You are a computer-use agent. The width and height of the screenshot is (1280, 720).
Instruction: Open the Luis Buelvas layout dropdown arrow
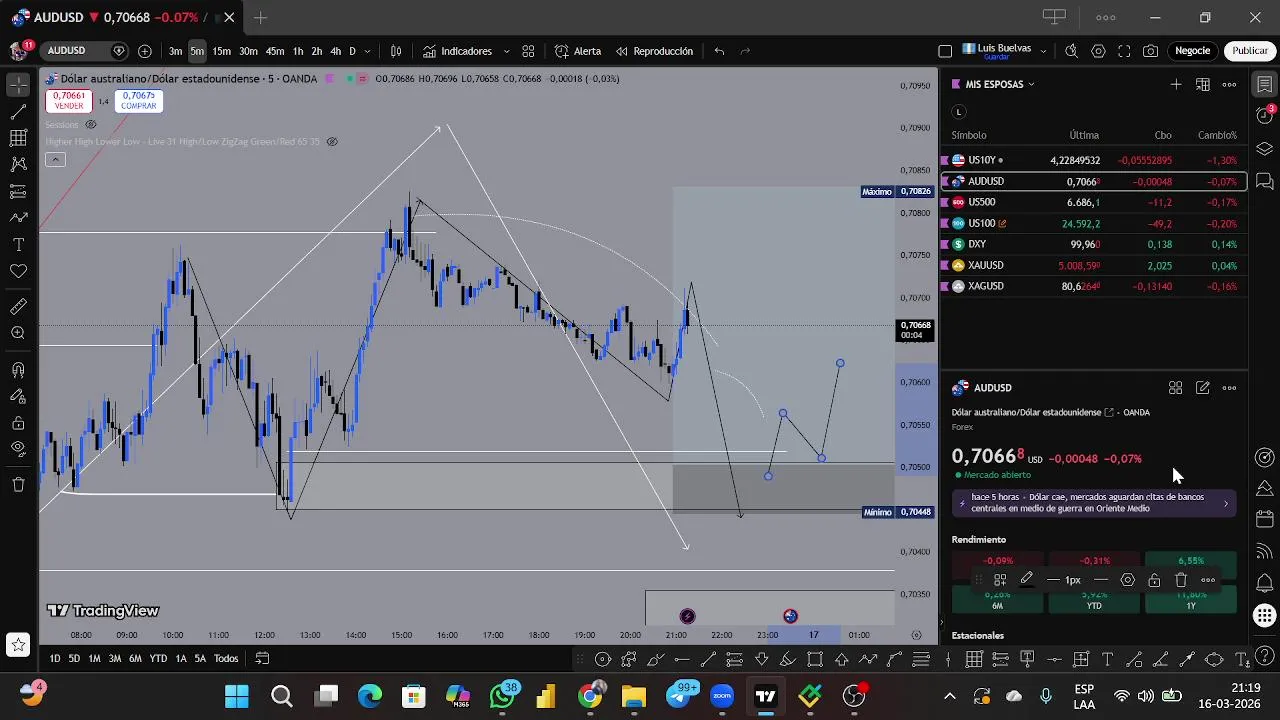point(1044,51)
